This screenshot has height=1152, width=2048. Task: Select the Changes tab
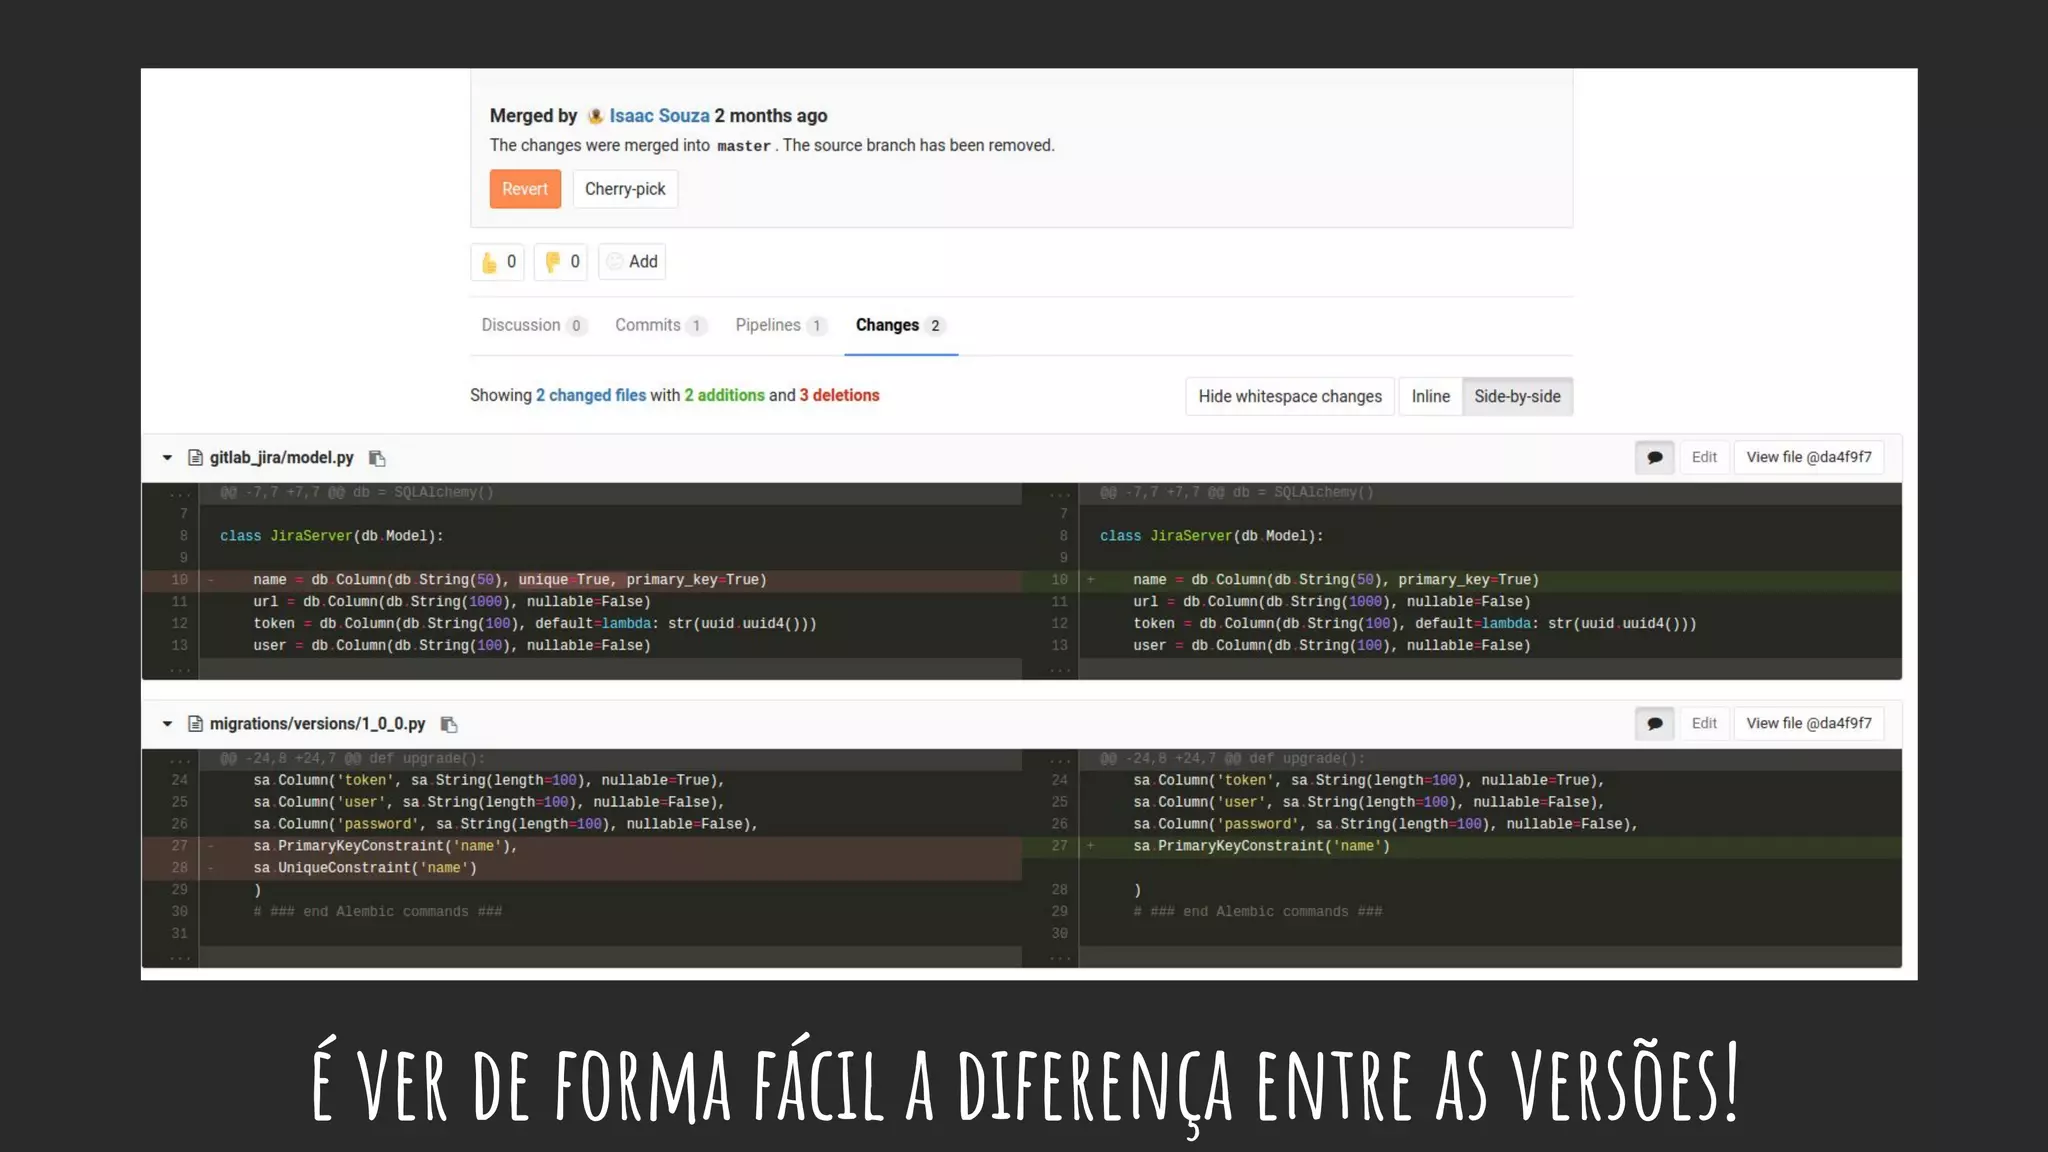pyautogui.click(x=900, y=325)
